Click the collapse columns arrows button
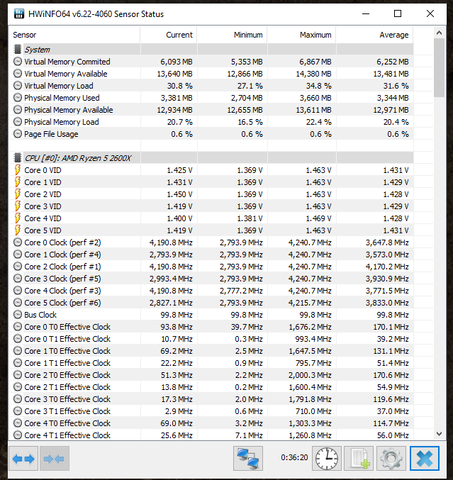The height and width of the screenshot is (480, 453). click(55, 459)
